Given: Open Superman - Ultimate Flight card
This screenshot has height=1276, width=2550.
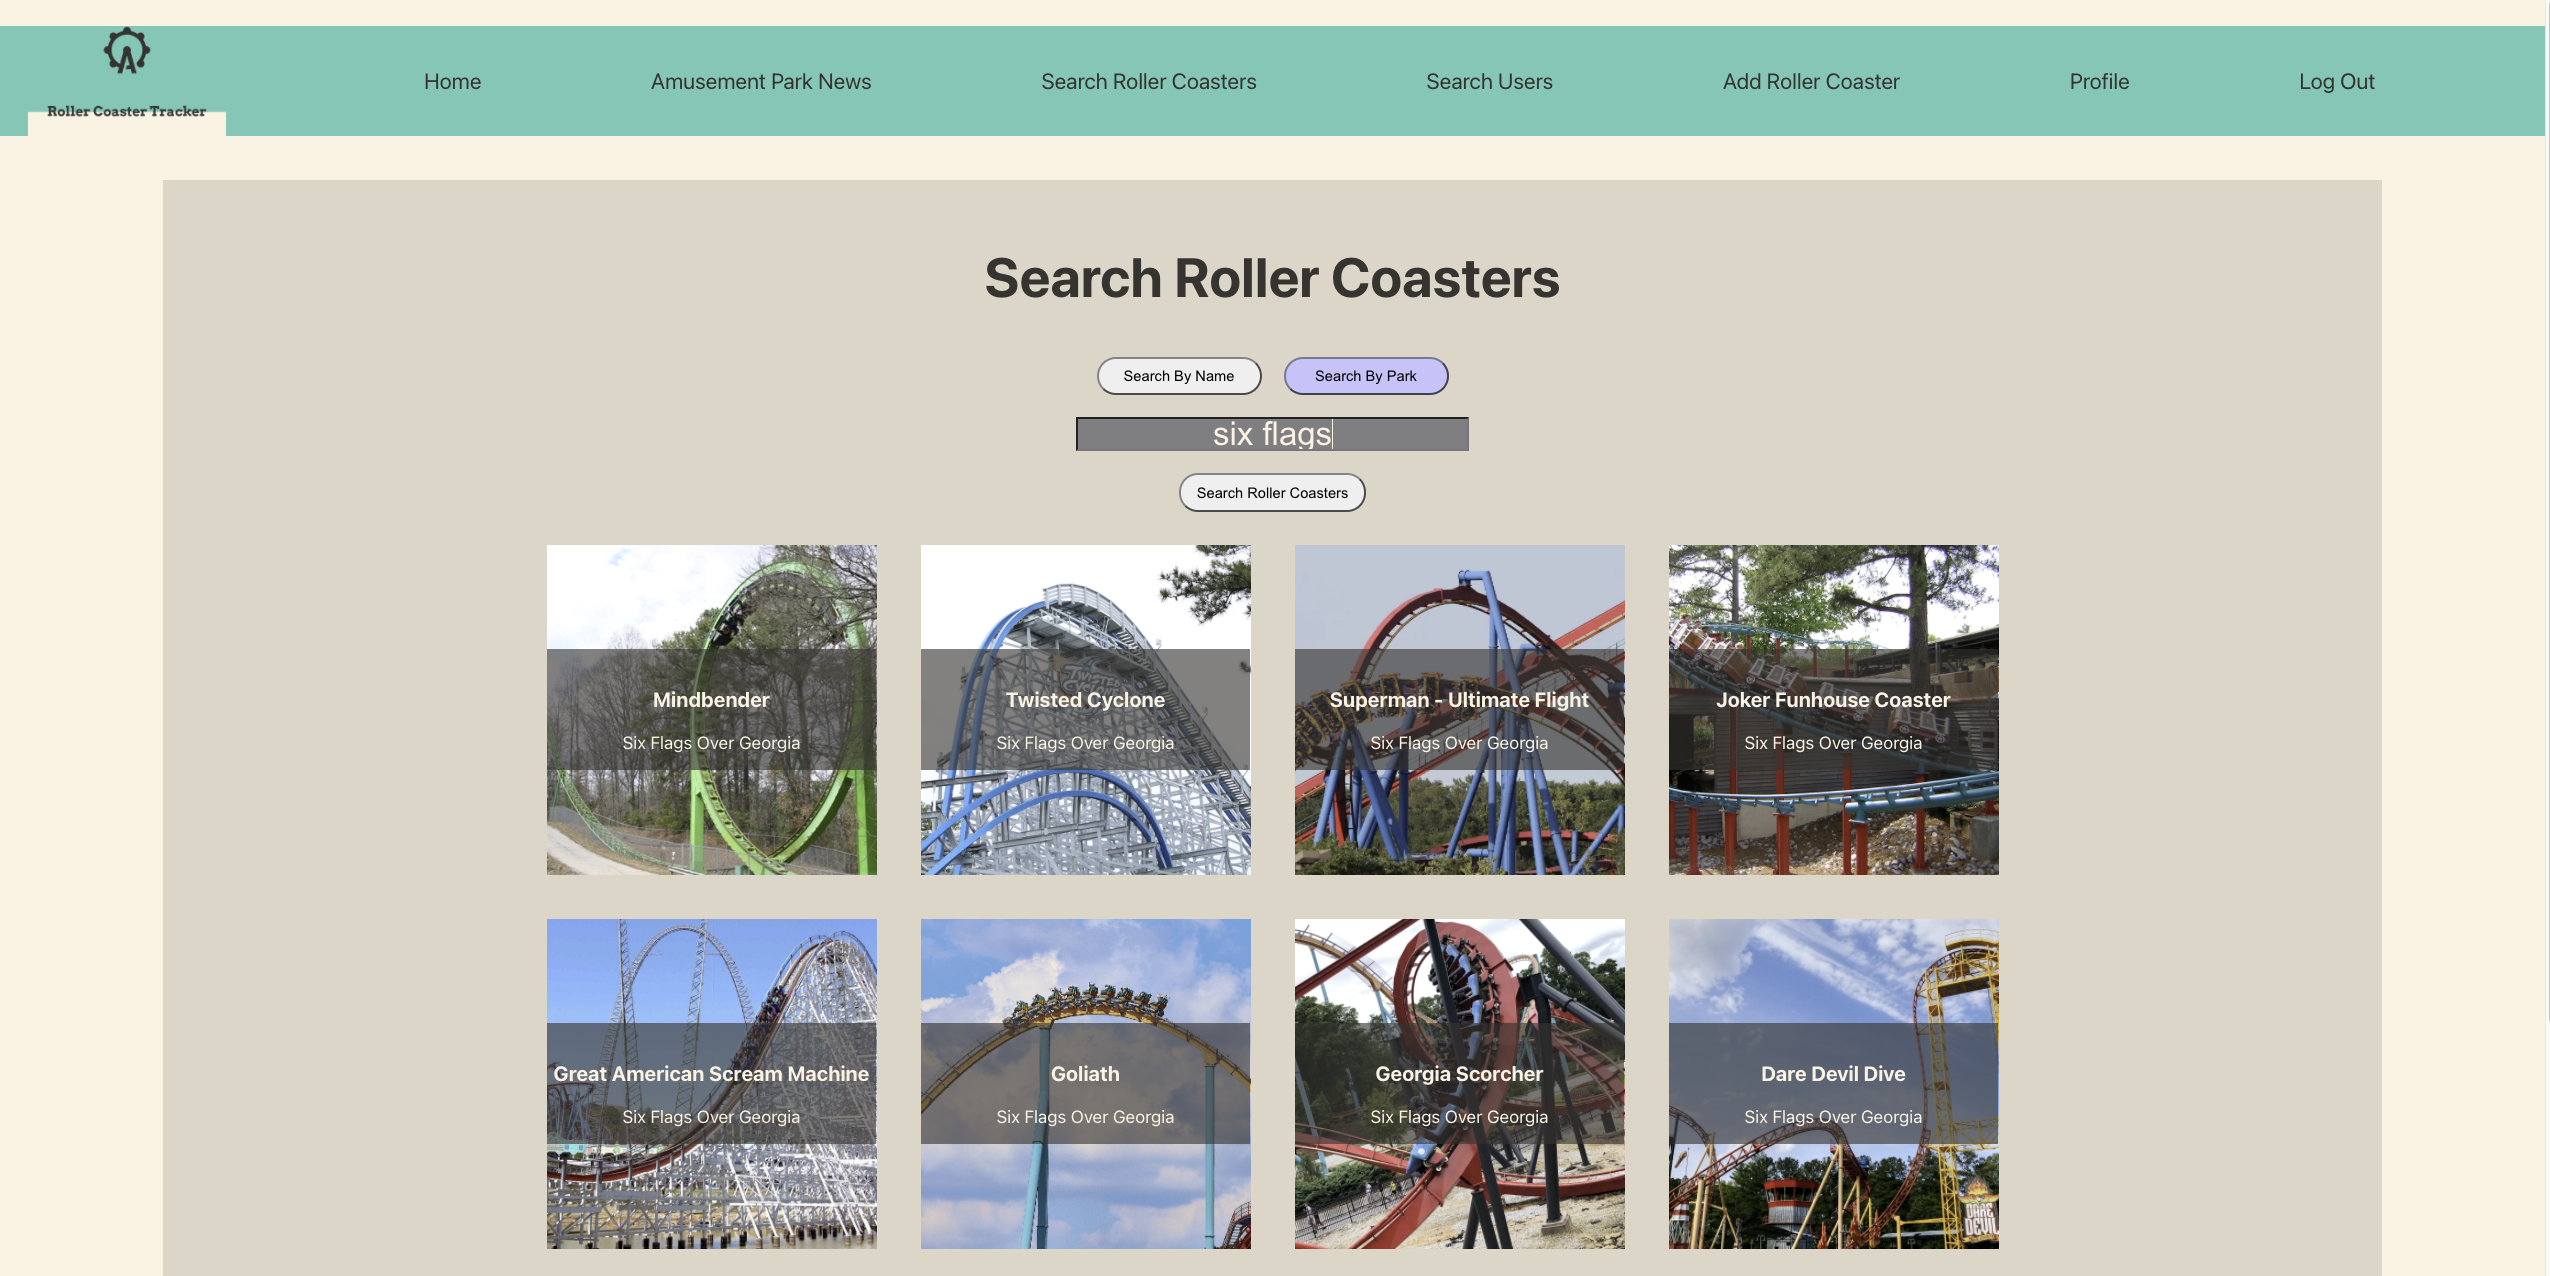Looking at the screenshot, I should (x=1460, y=710).
